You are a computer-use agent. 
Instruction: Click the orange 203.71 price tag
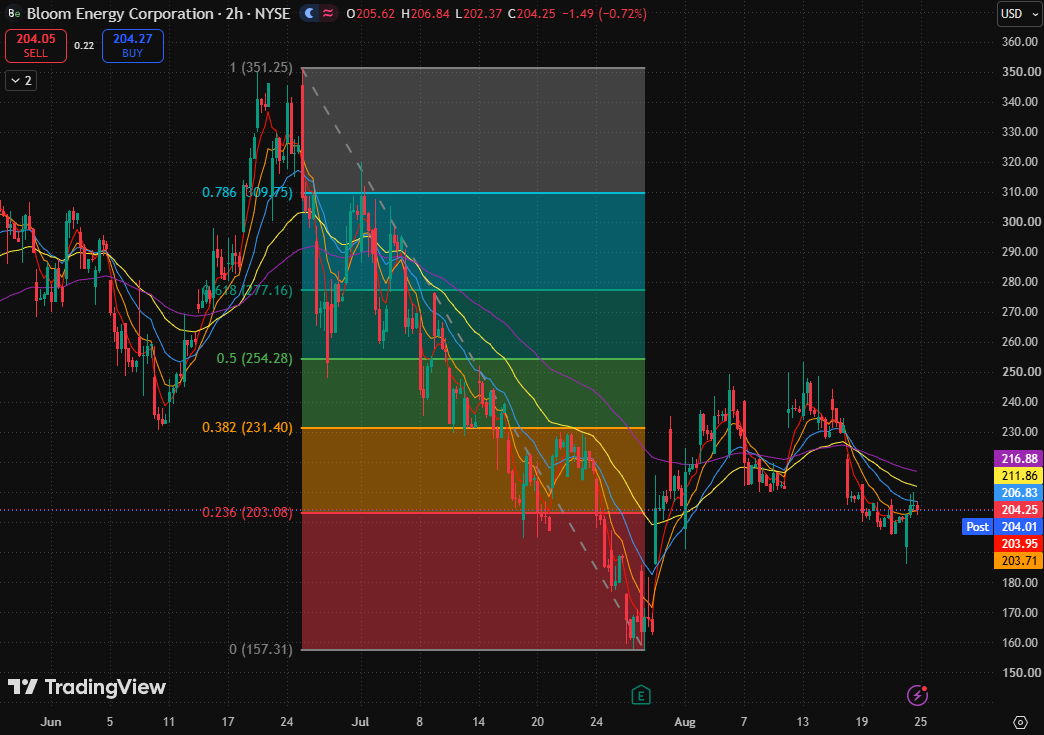click(x=1019, y=561)
